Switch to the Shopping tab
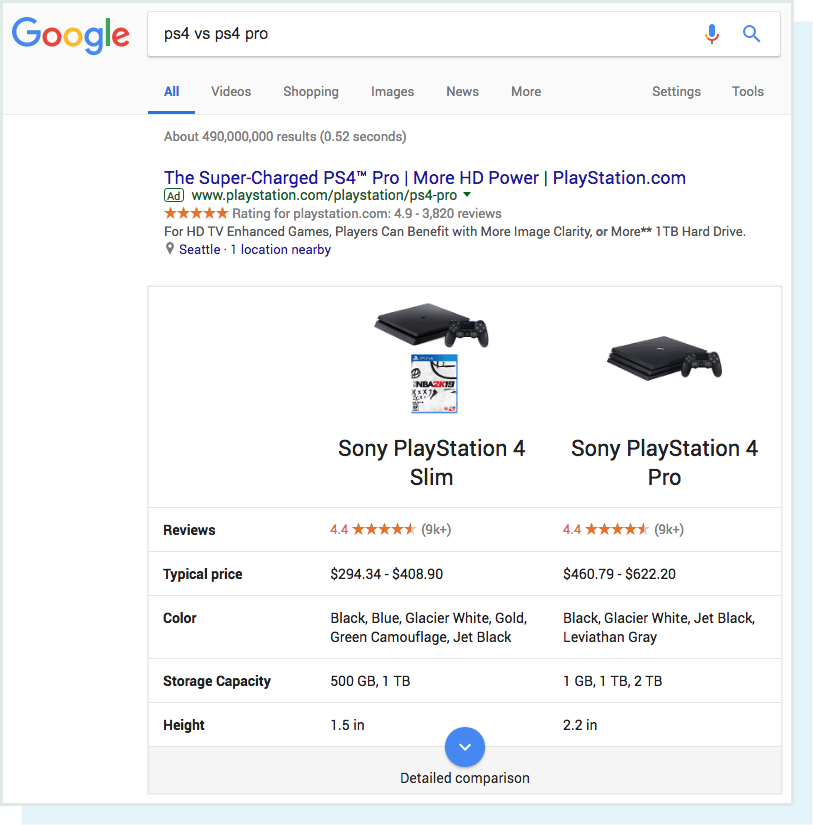This screenshot has height=825, width=813. point(310,91)
